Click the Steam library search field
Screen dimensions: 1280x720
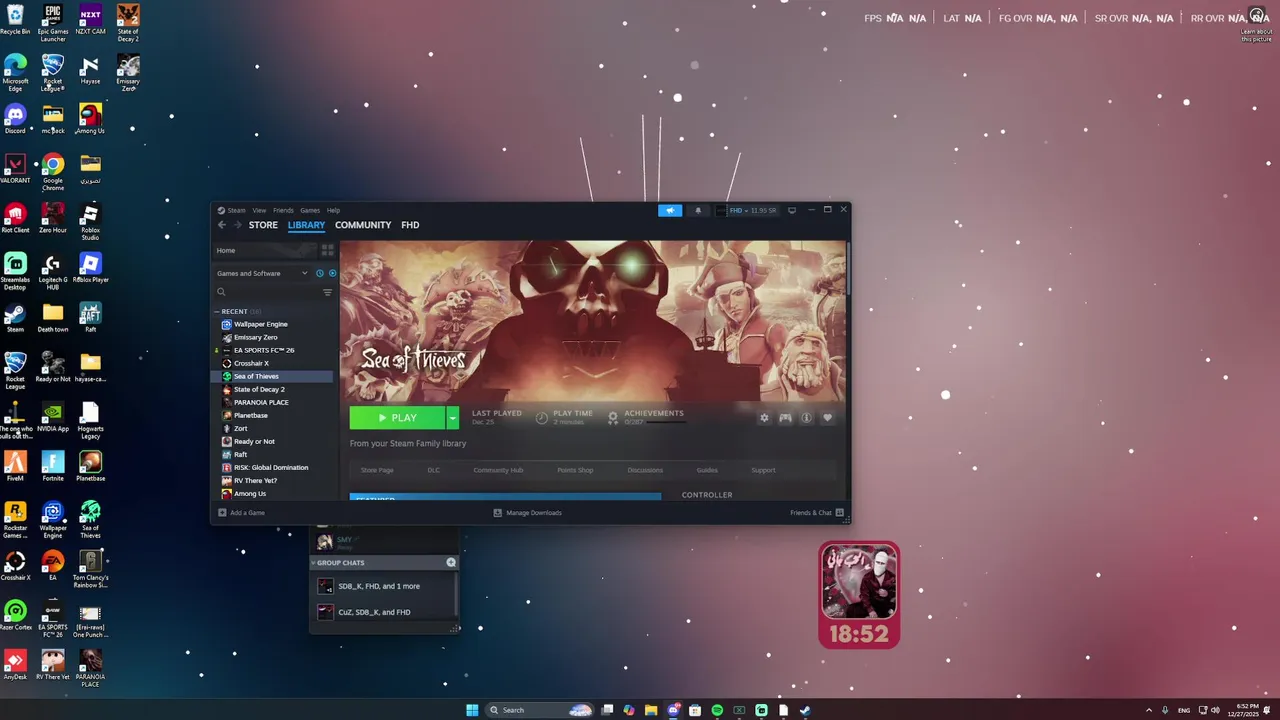[x=267, y=292]
